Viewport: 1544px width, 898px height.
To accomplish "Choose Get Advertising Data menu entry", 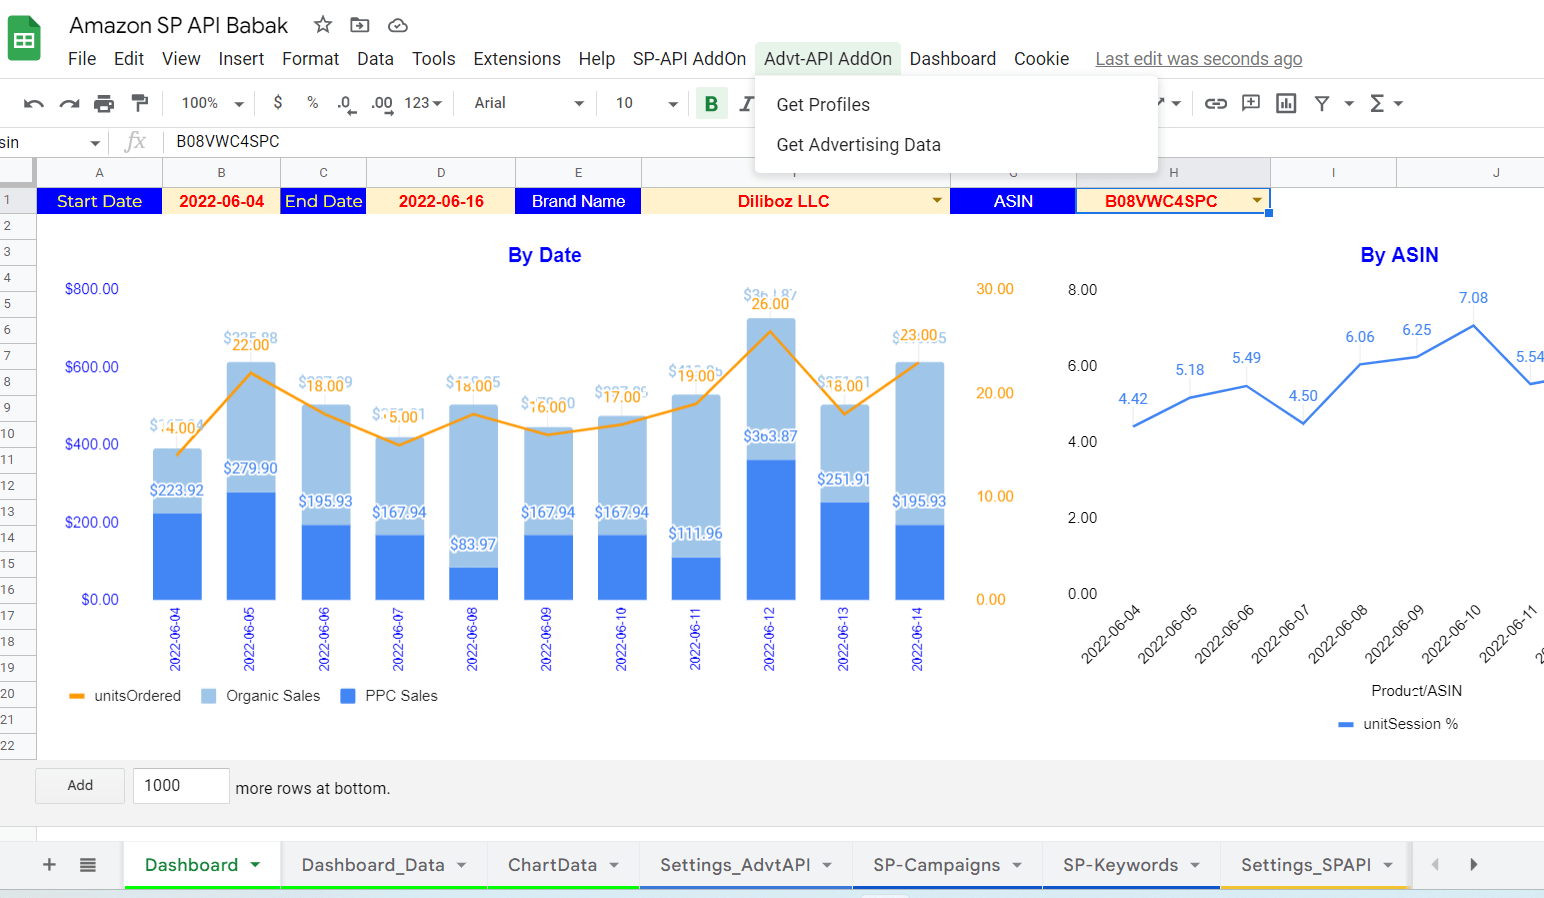I will [x=957, y=145].
